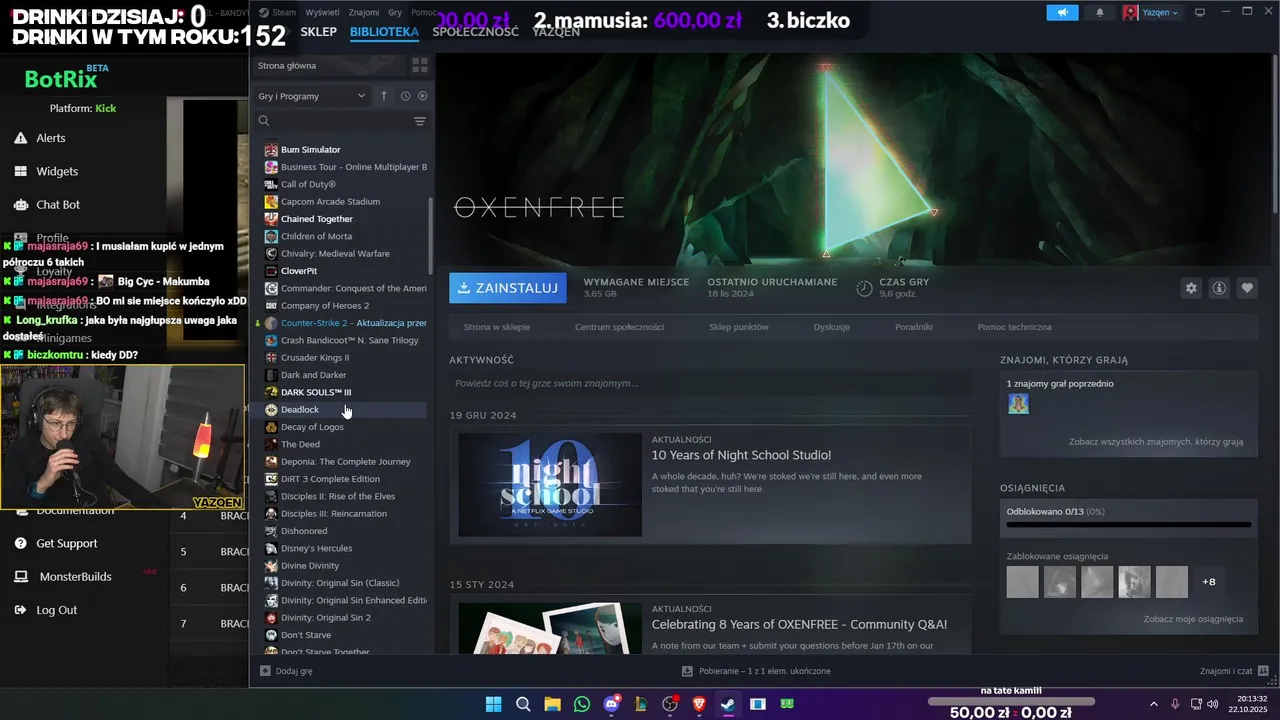The height and width of the screenshot is (720, 1280).
Task: Click the add game plus icon
Action: tap(265, 671)
